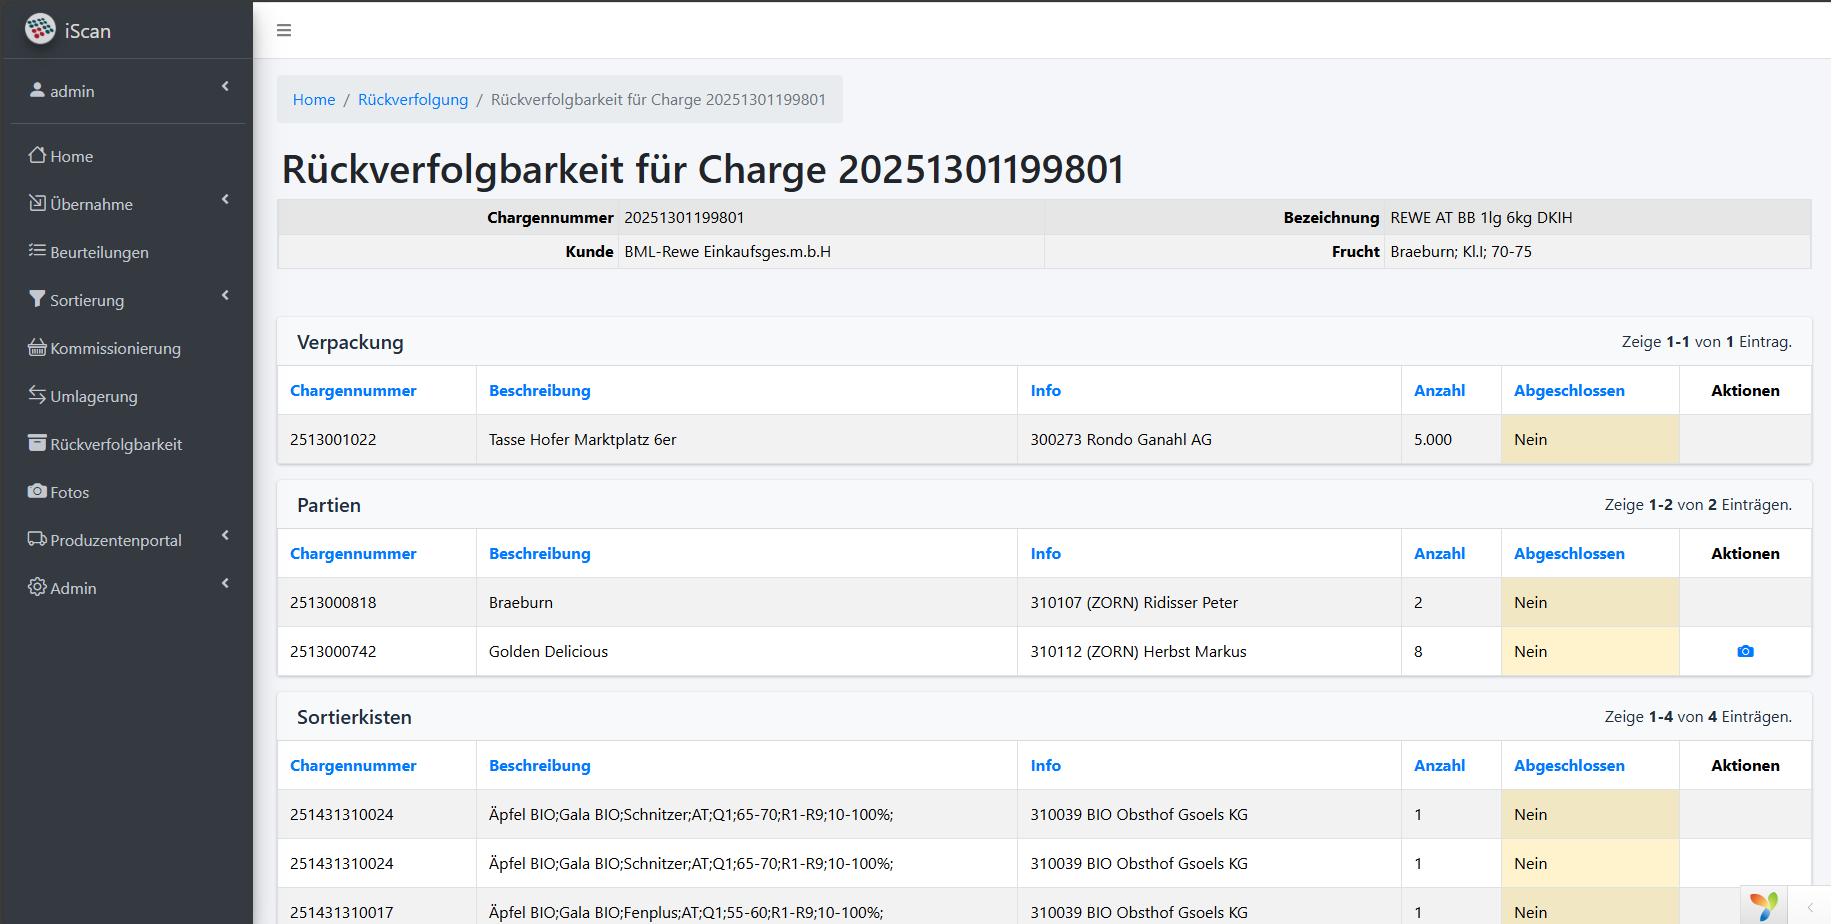Toggle the sidebar with the hamburger icon

click(x=284, y=30)
